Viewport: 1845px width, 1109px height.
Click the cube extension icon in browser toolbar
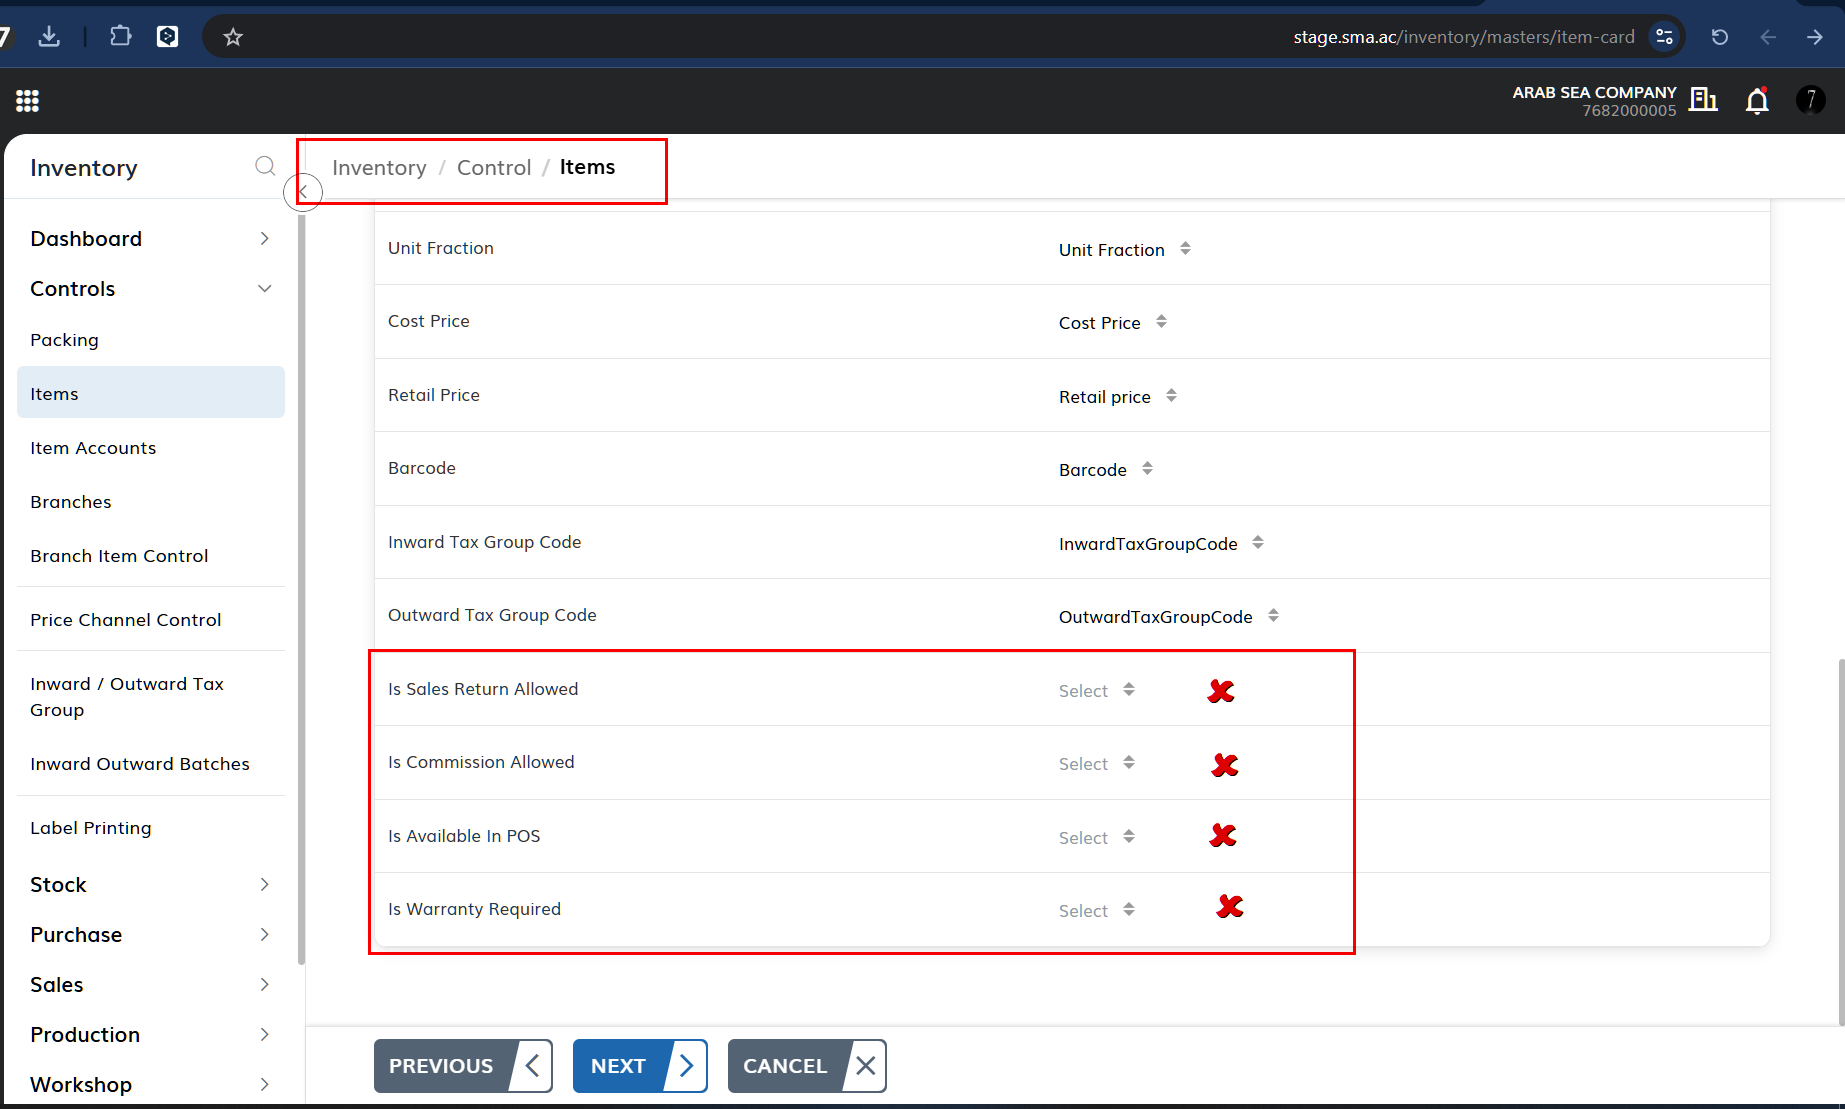[x=168, y=37]
